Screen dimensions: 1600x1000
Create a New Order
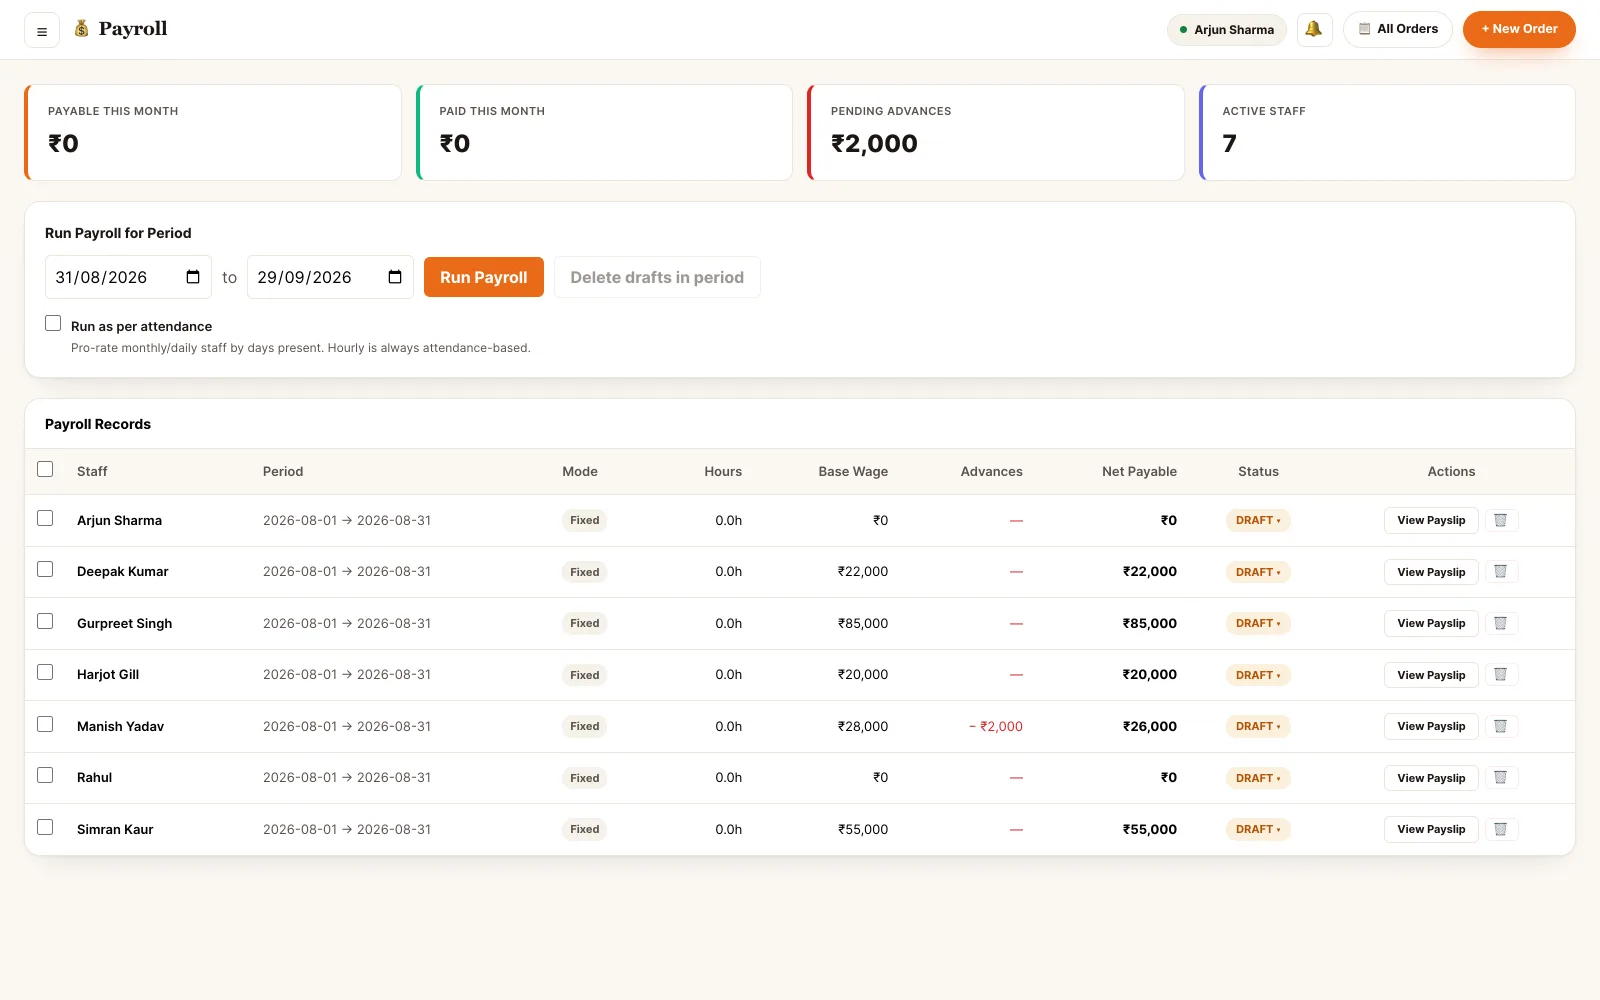coord(1519,29)
